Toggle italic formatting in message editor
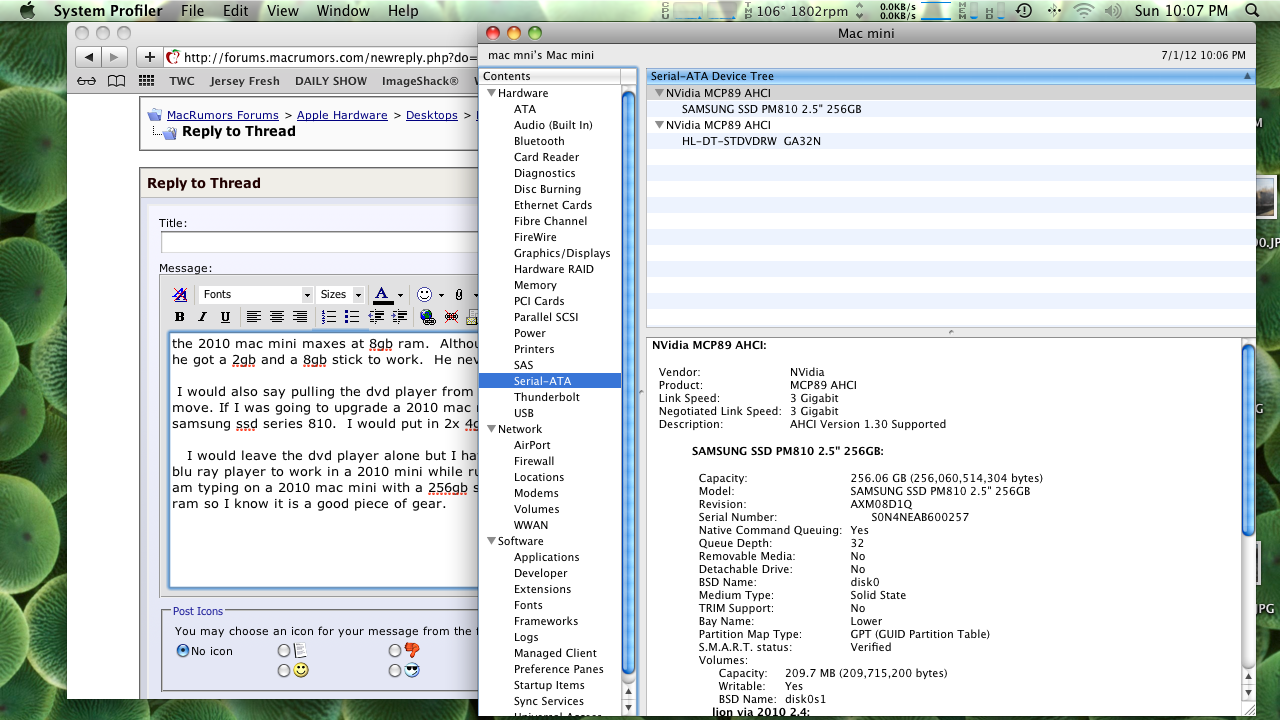This screenshot has height=720, width=1280. (x=203, y=317)
